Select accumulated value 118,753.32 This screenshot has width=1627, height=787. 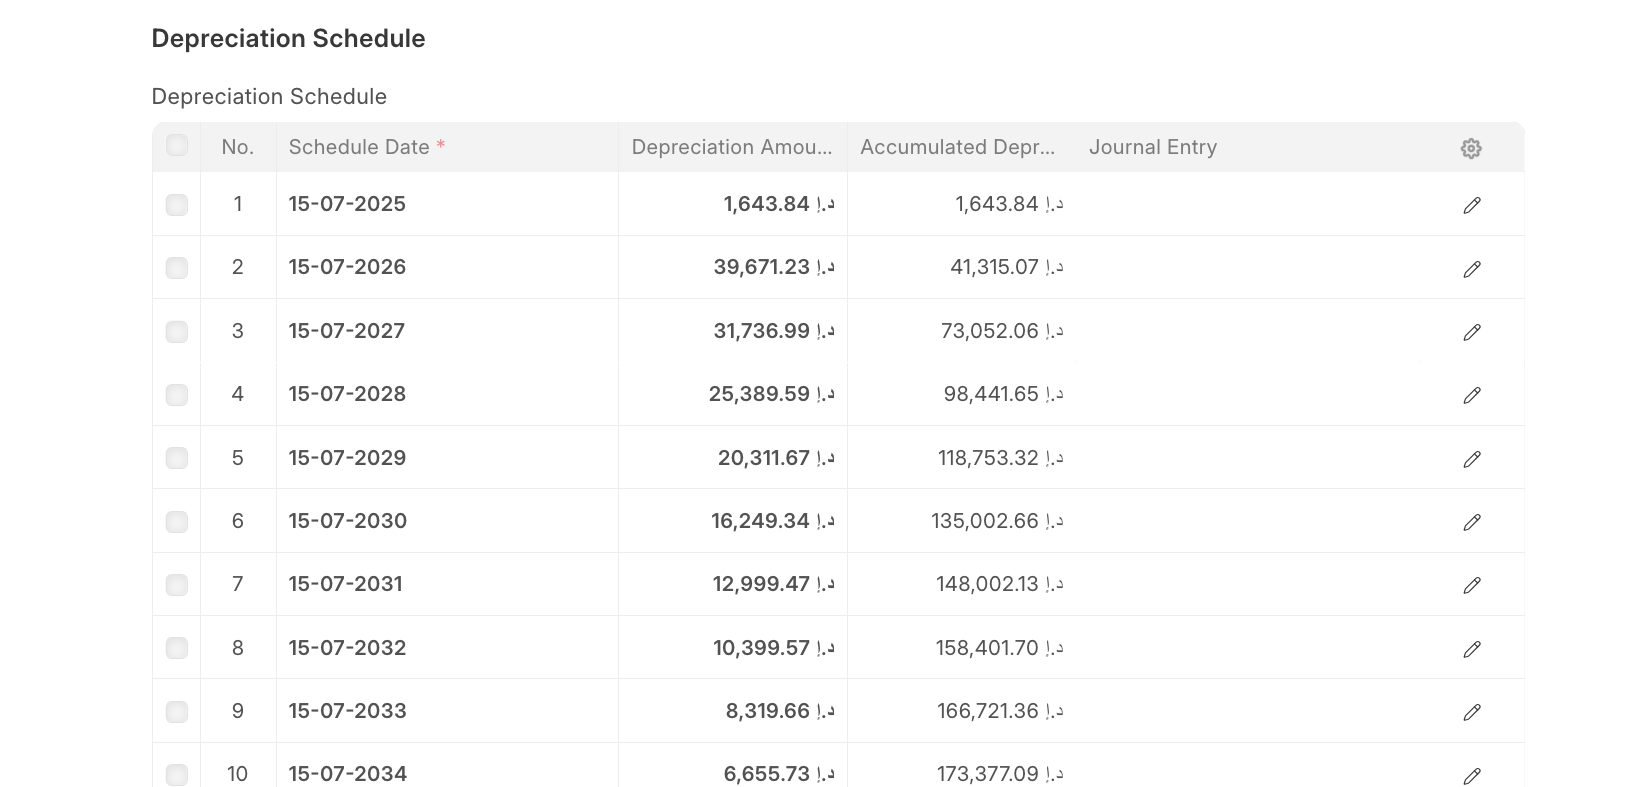(x=961, y=457)
